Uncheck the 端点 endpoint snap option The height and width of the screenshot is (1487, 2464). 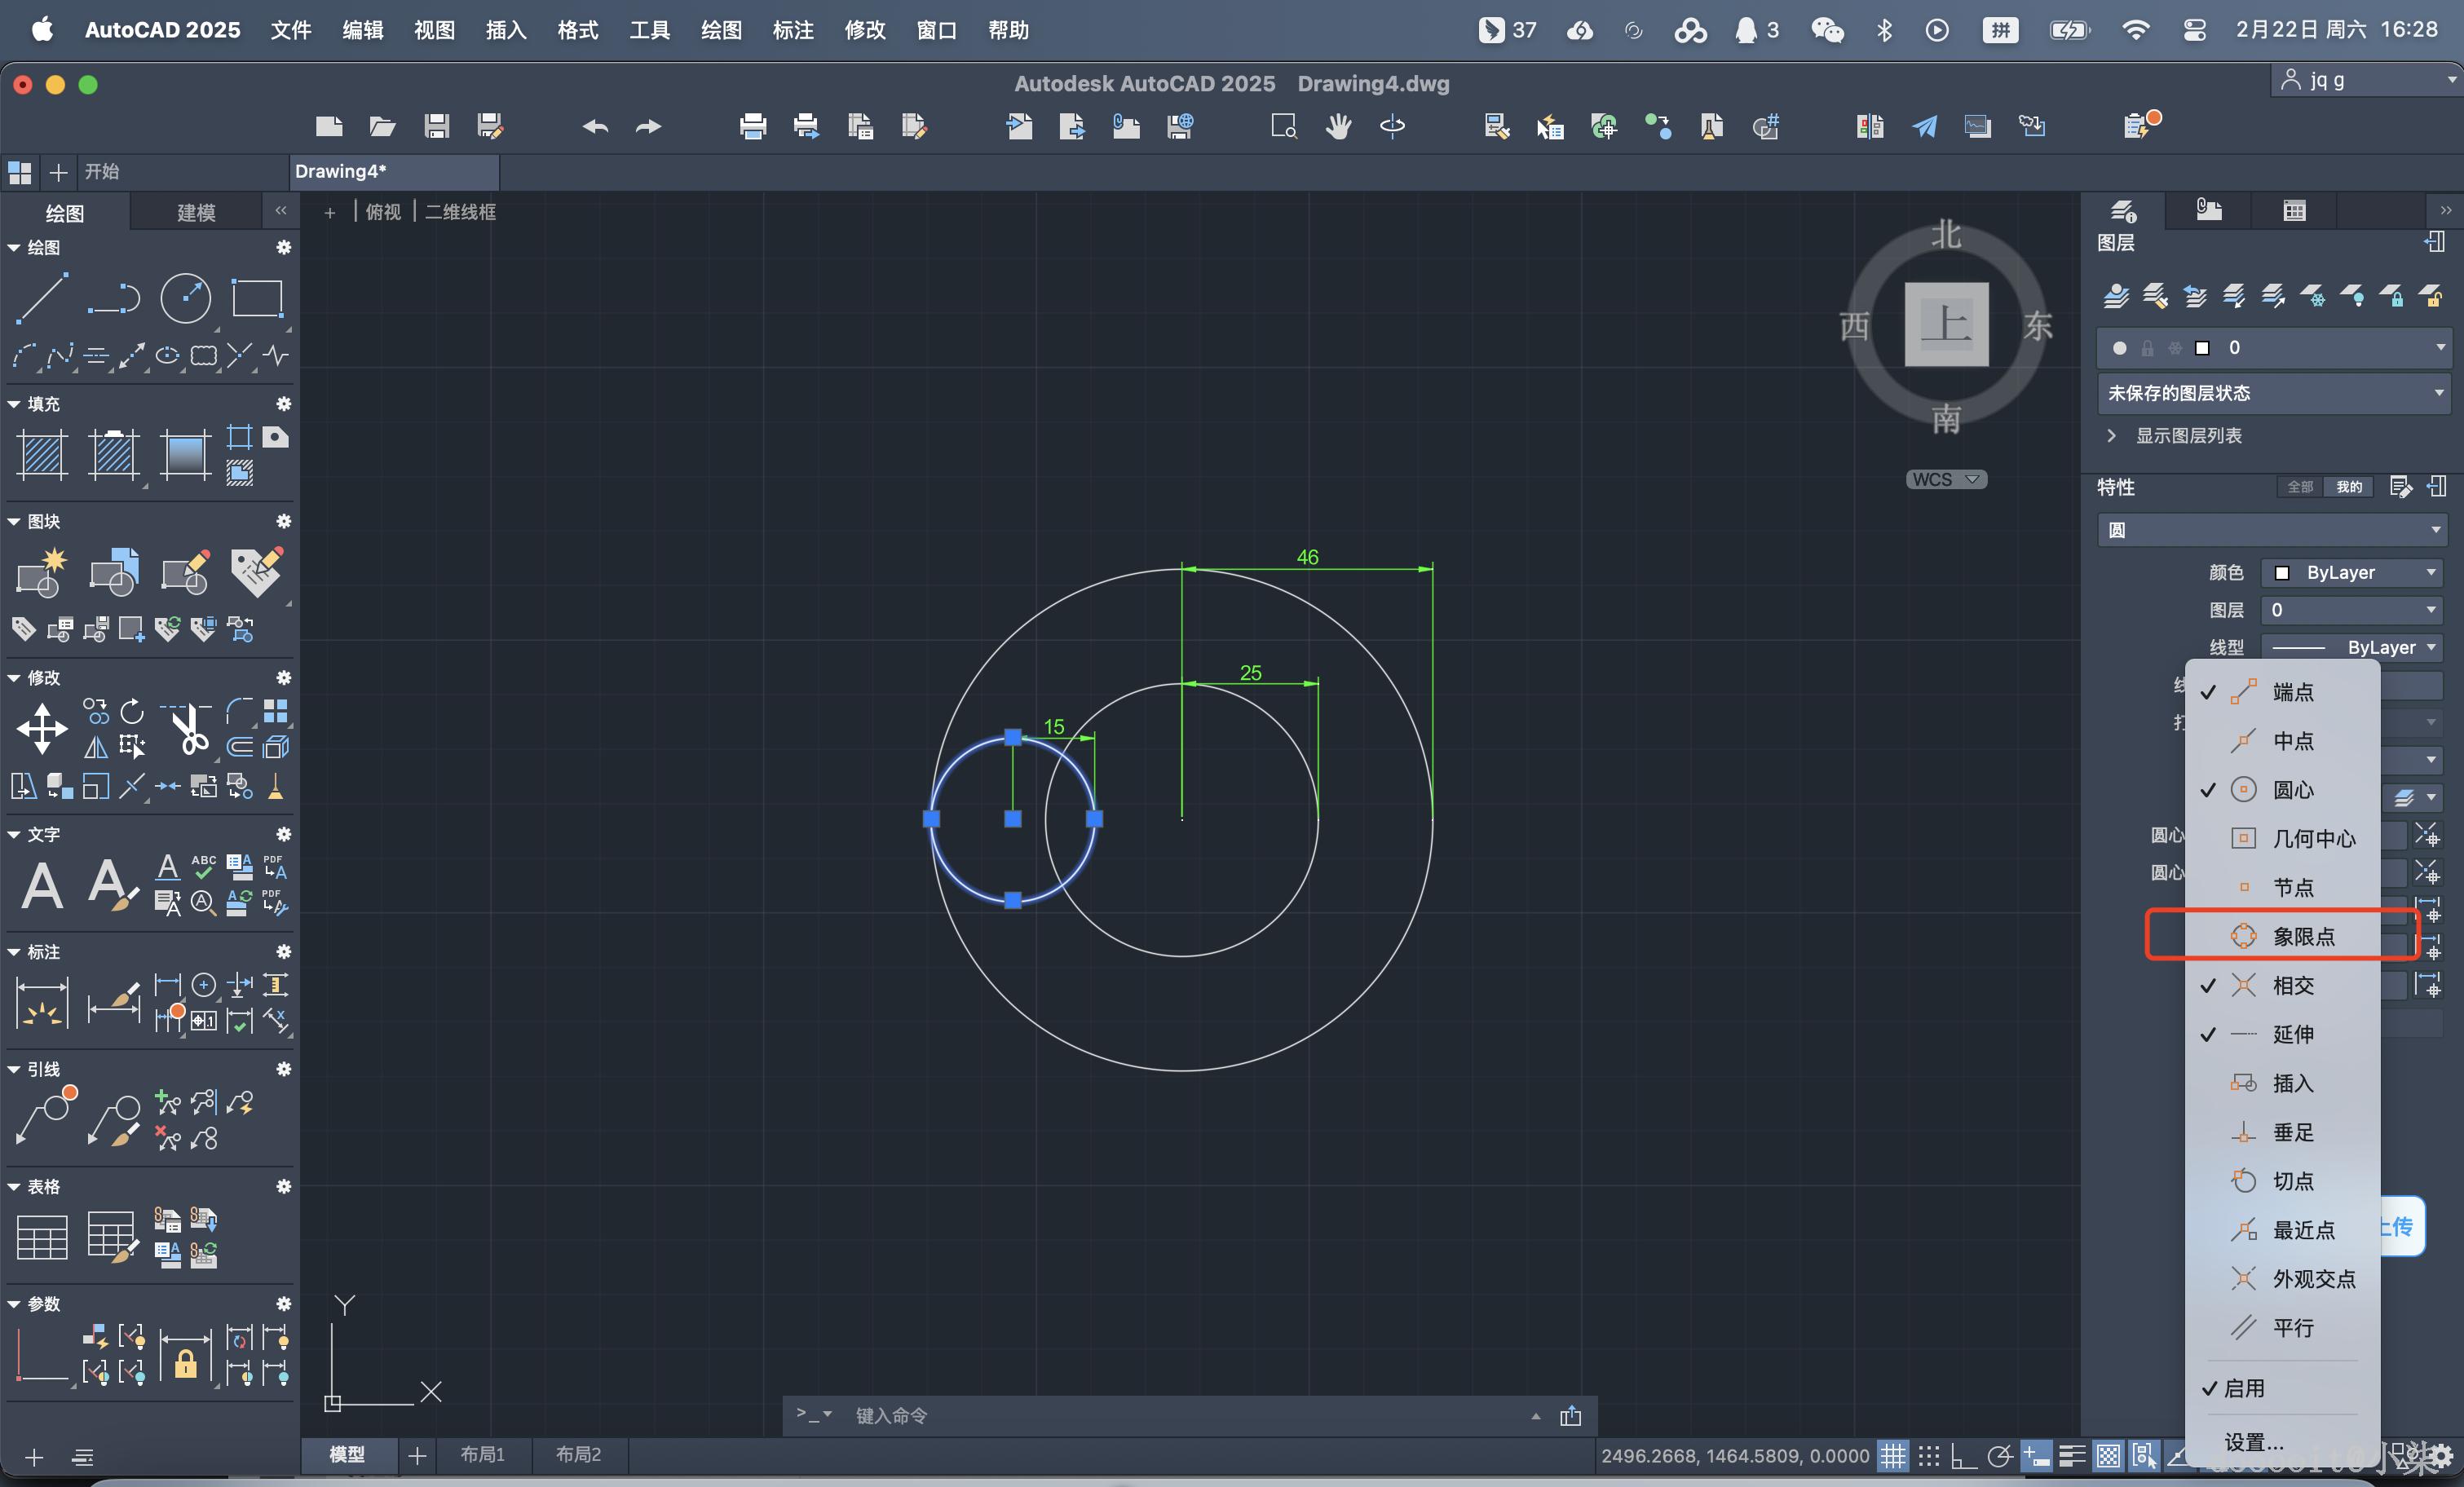click(x=2292, y=692)
